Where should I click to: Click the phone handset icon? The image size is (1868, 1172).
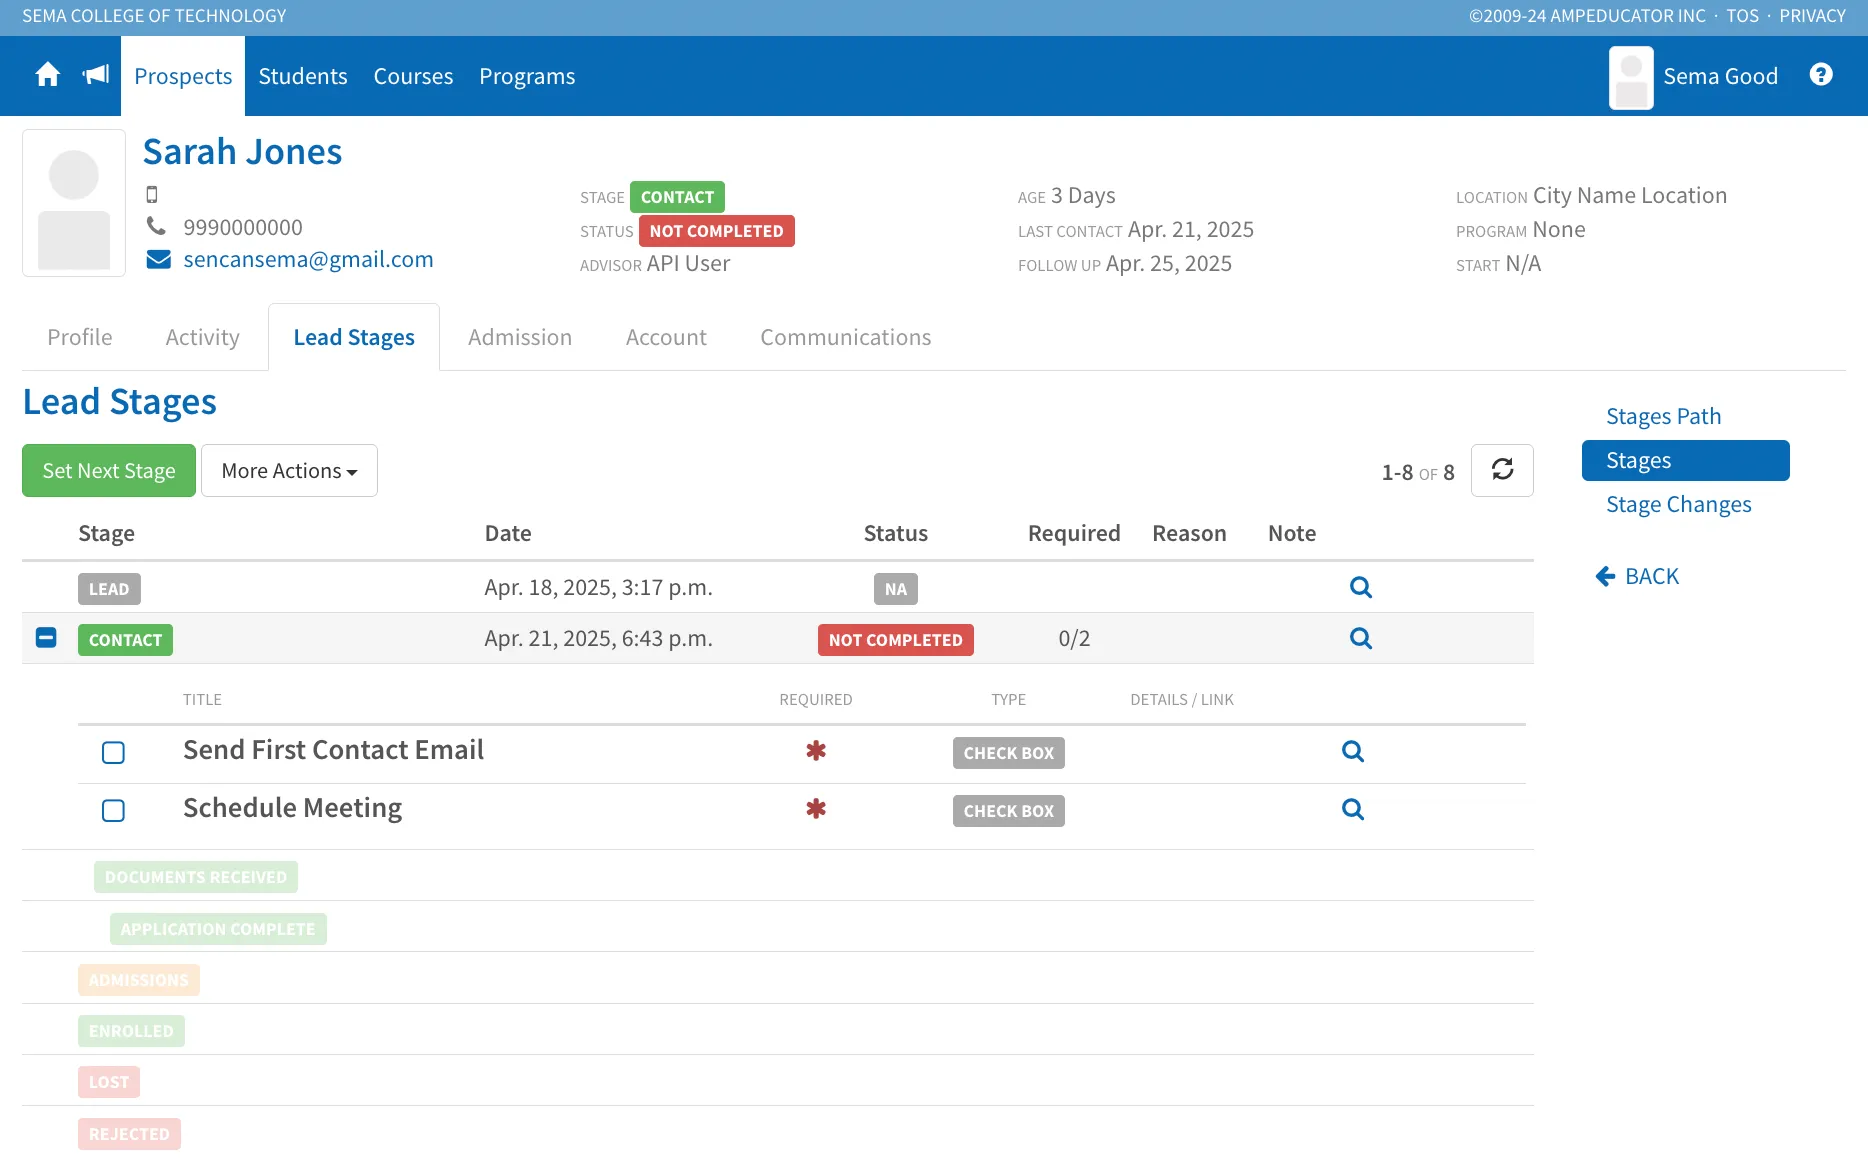point(156,225)
